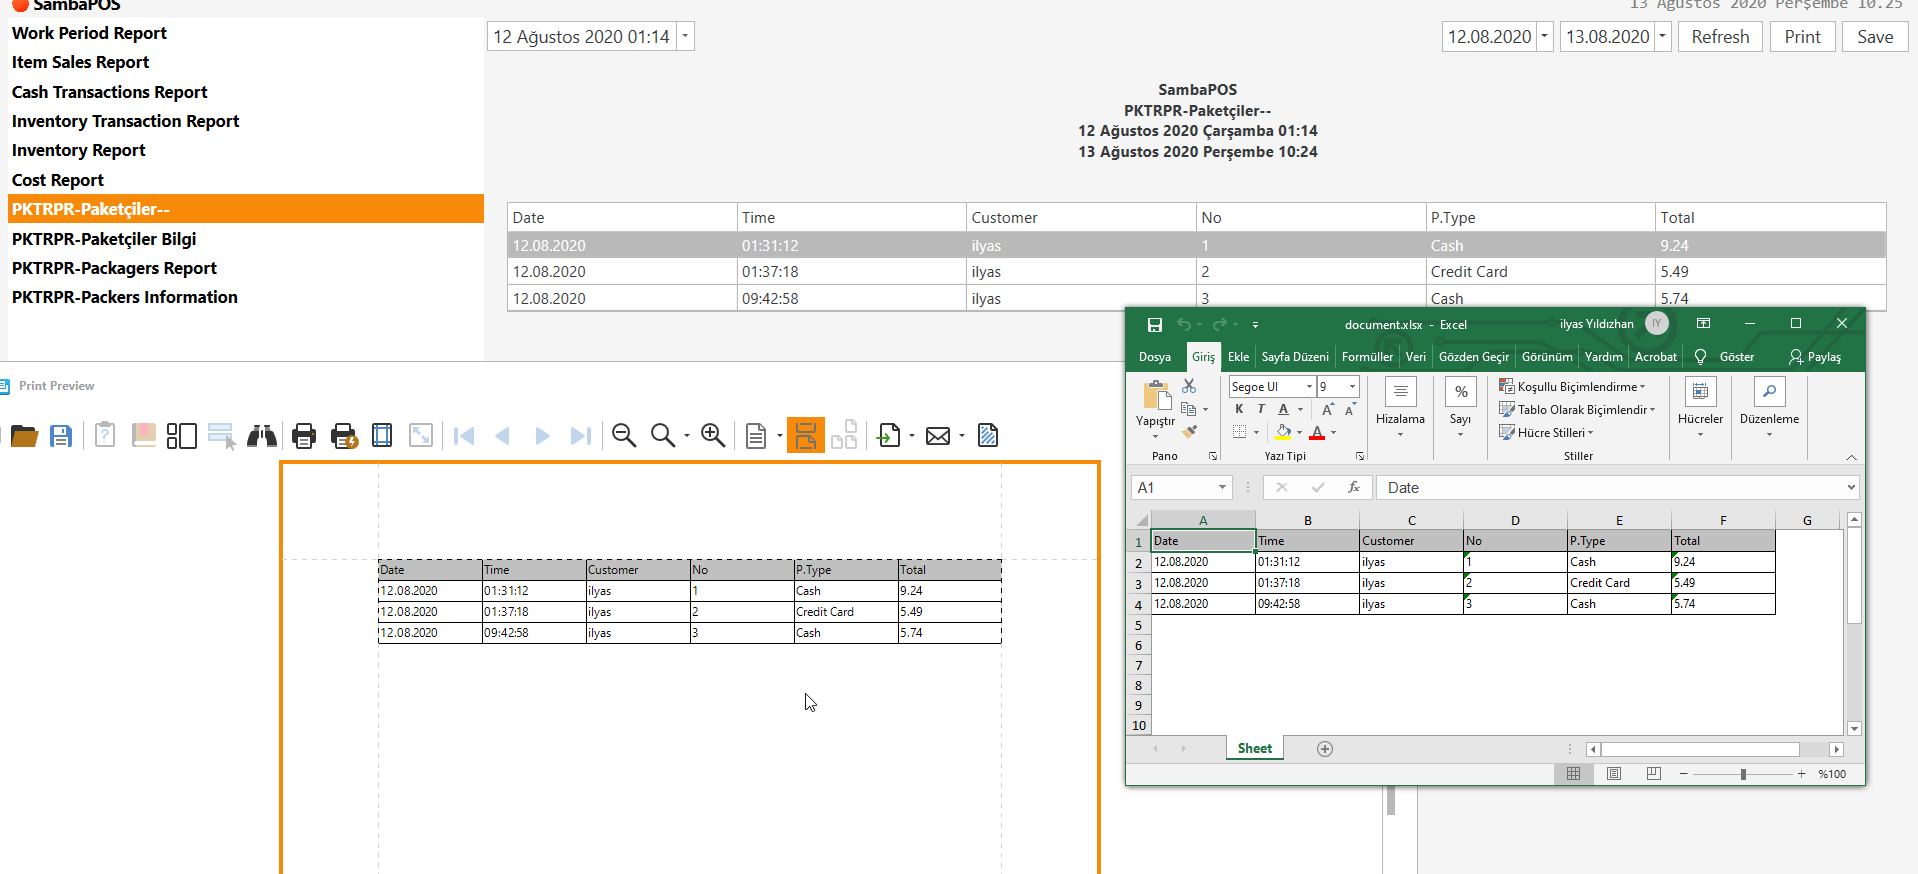Screen dimensions: 1918x874
Task: Open the 12.08.2020 start date dropdown
Action: [1545, 37]
